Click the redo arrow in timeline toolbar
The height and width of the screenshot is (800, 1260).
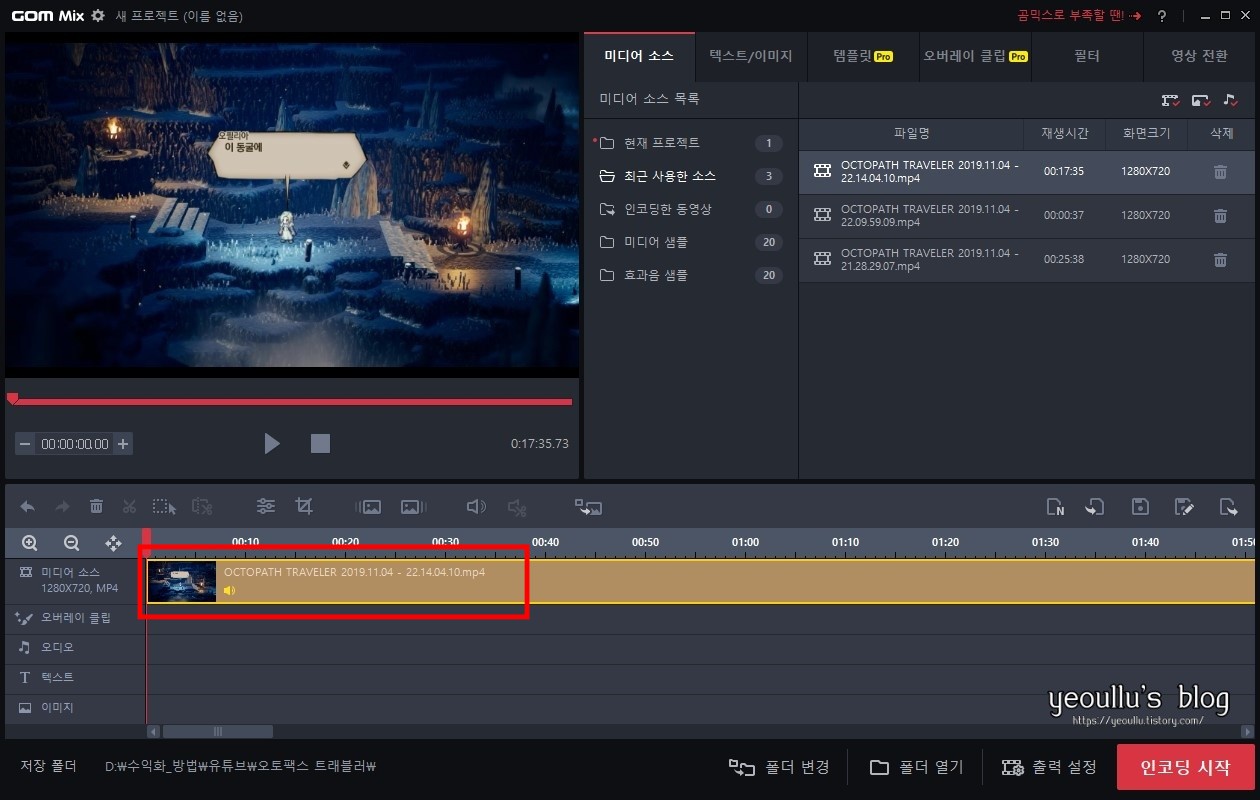62,507
